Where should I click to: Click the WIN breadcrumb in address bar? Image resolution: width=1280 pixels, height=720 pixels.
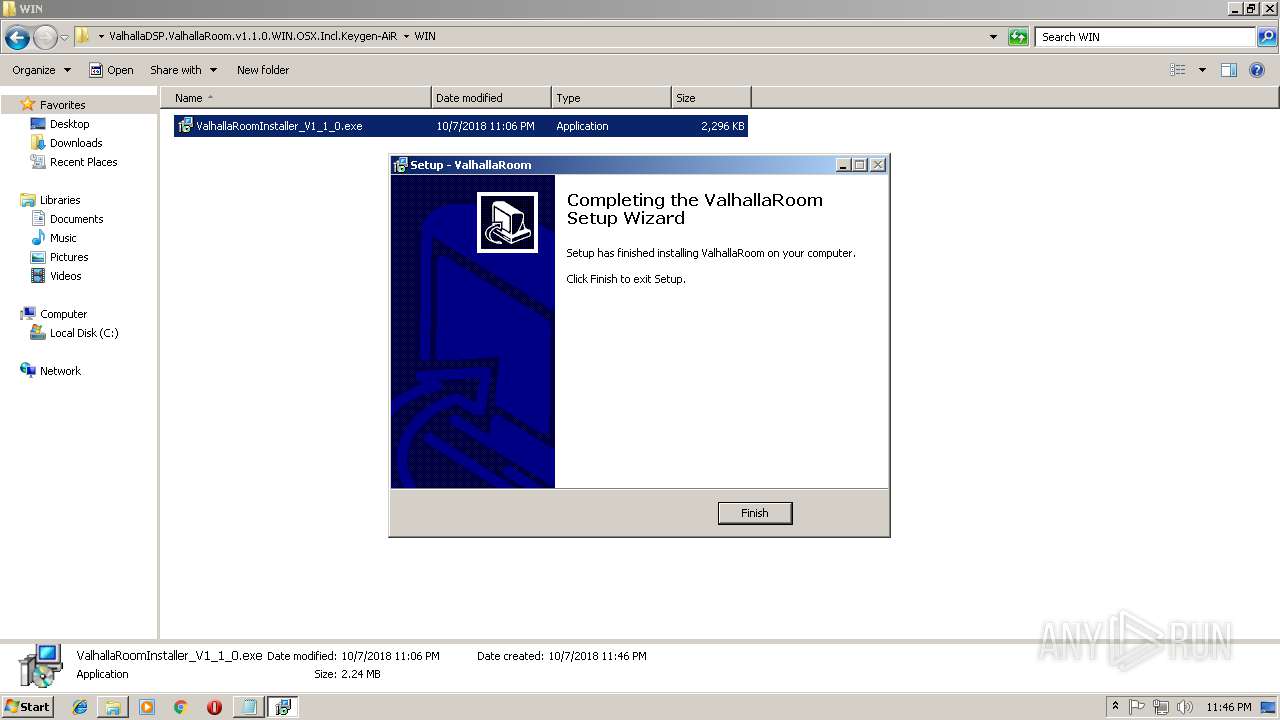point(425,37)
